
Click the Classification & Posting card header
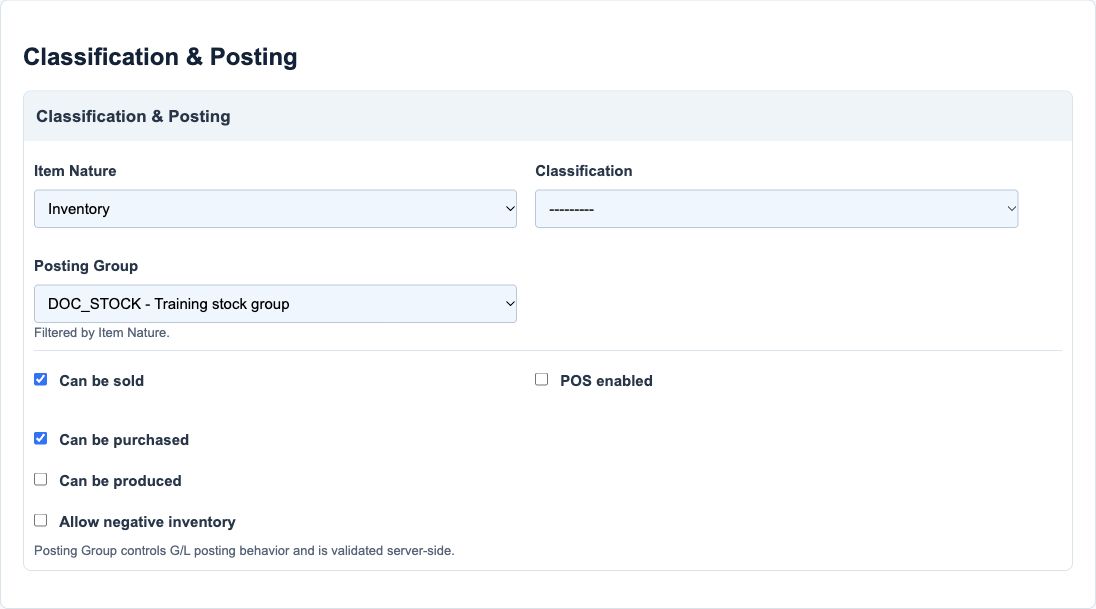tap(548, 116)
